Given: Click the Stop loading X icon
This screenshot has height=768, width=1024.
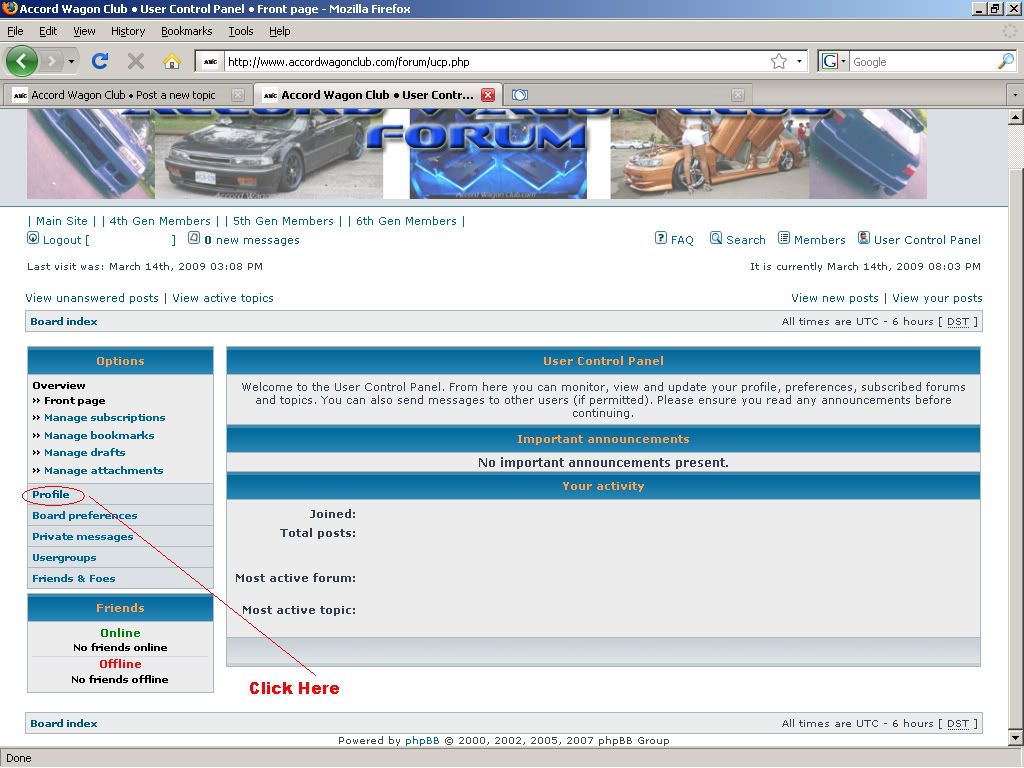Looking at the screenshot, I should pyautogui.click(x=136, y=61).
